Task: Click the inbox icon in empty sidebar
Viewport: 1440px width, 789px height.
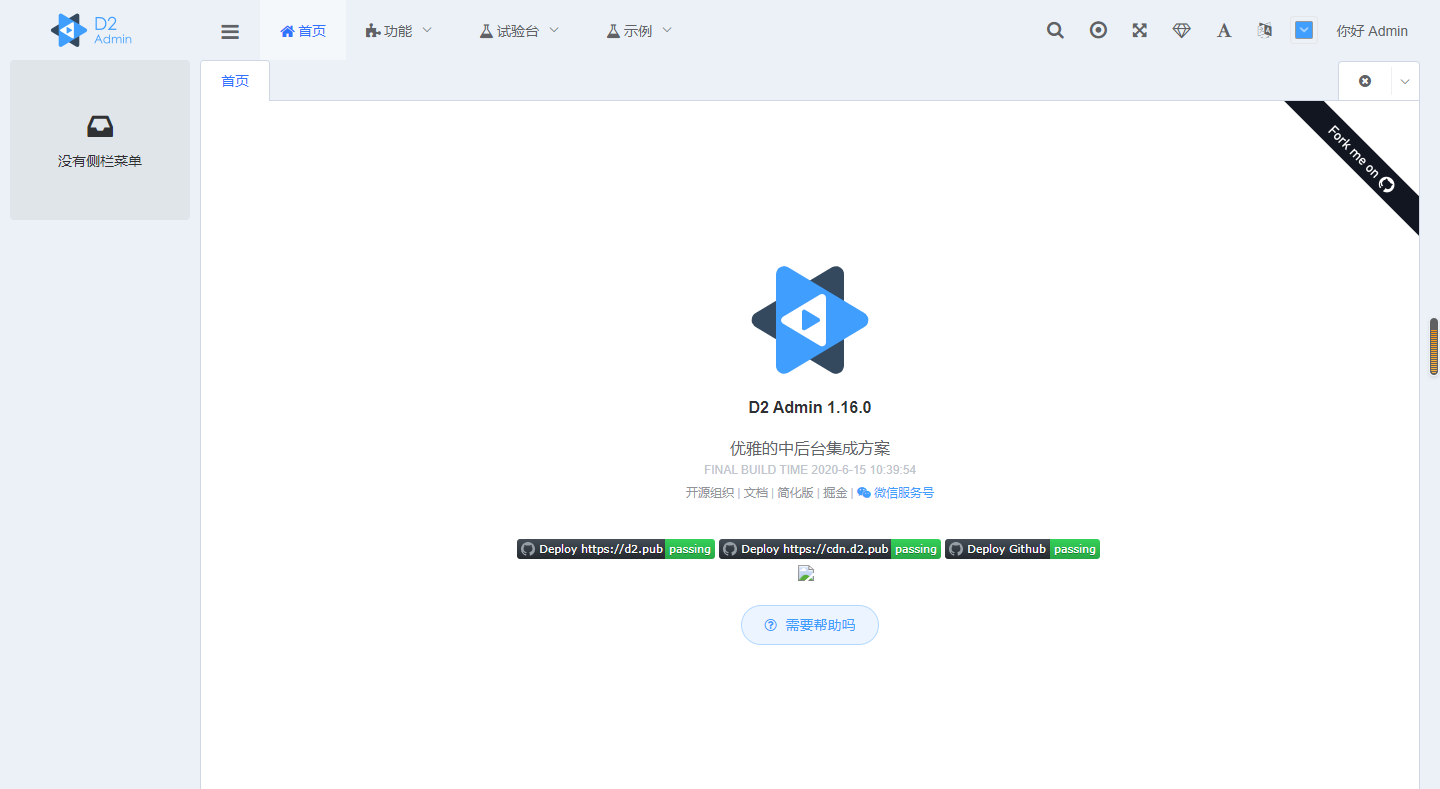Action: [x=100, y=127]
